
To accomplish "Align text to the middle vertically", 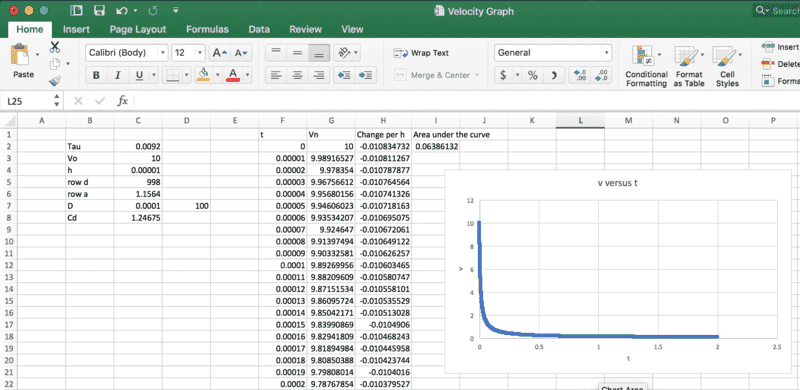I will [x=297, y=53].
